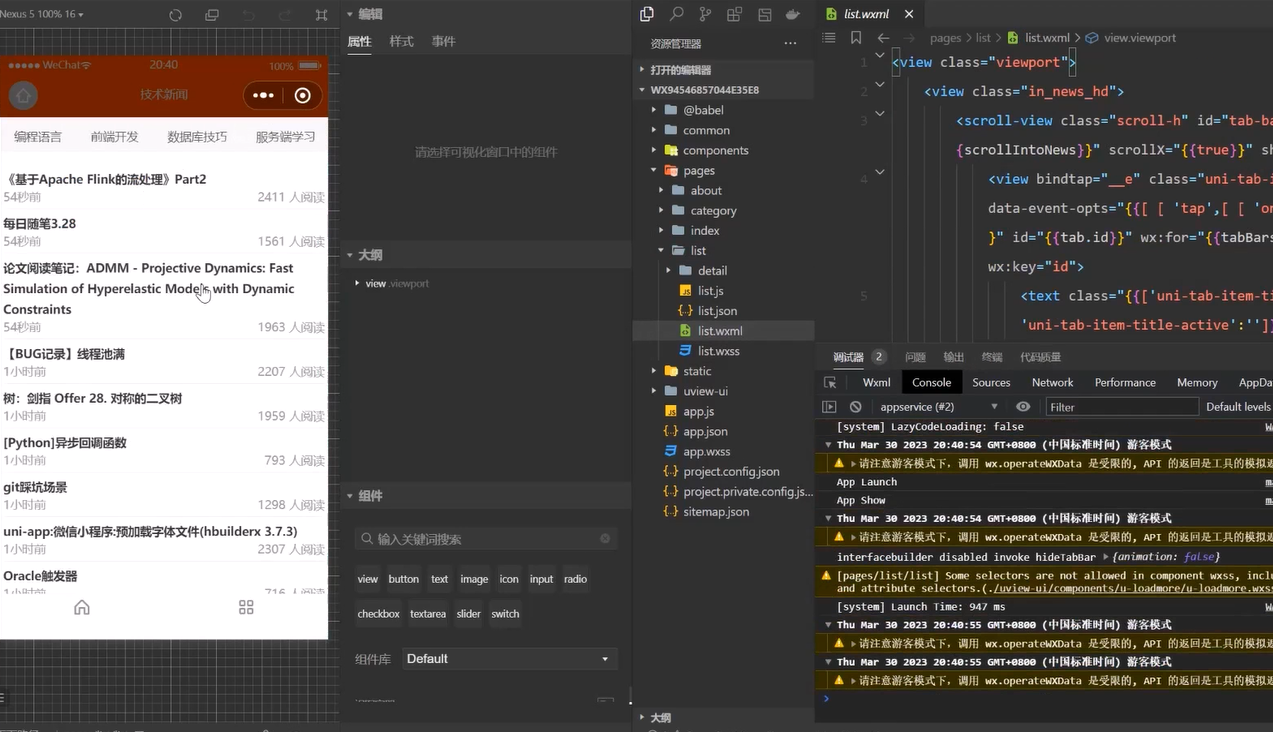This screenshot has width=1273, height=732.
Task: Select the image component chip
Action: click(x=474, y=579)
